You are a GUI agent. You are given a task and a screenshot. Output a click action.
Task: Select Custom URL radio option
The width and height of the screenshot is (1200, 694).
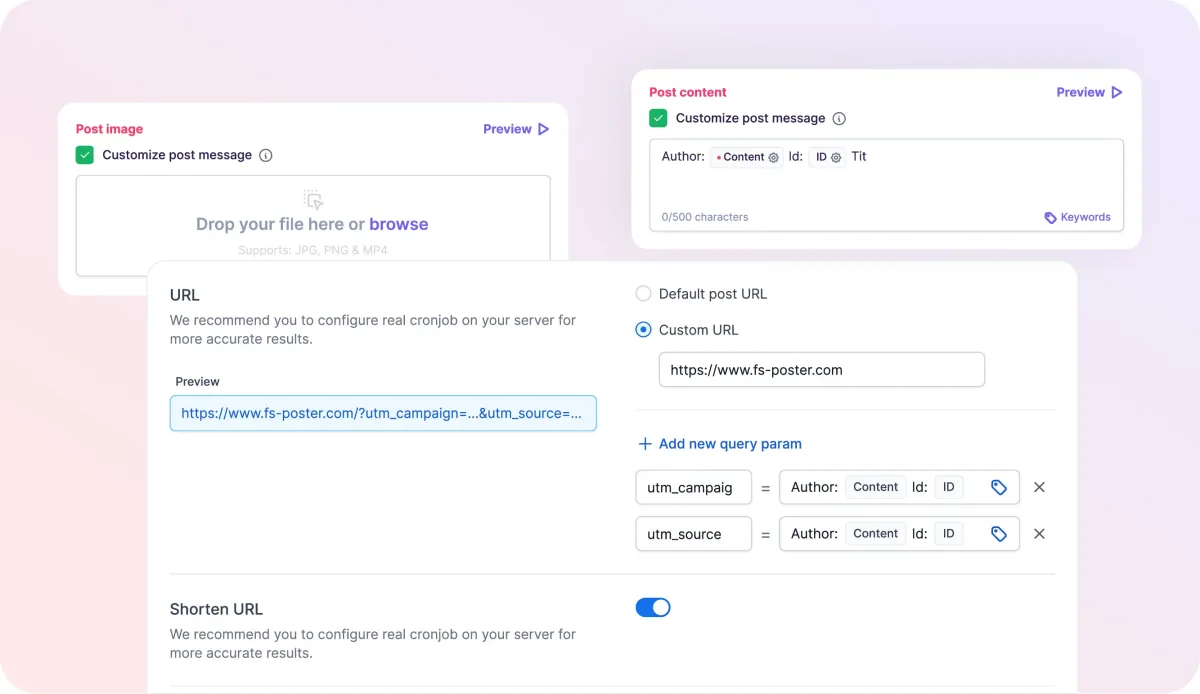(644, 330)
